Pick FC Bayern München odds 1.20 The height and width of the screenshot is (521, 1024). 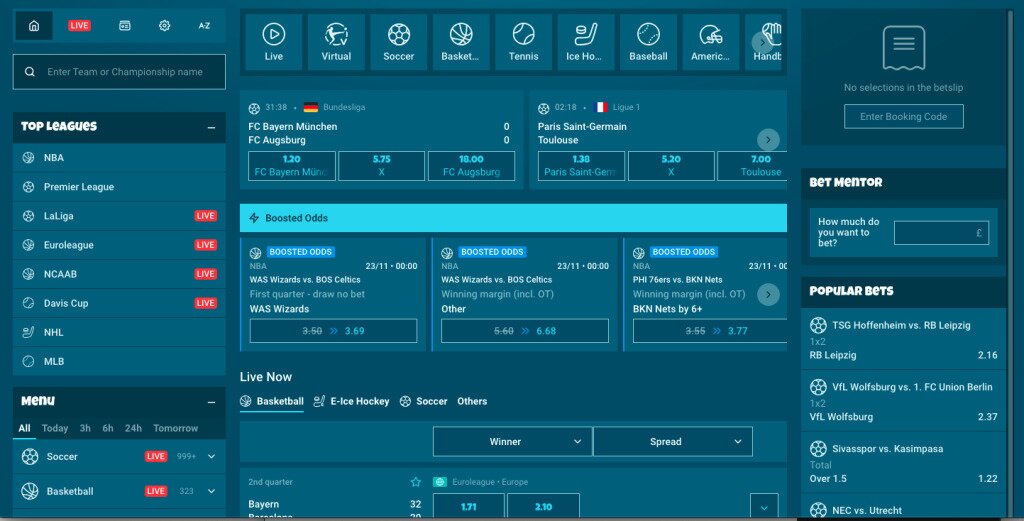pos(291,165)
